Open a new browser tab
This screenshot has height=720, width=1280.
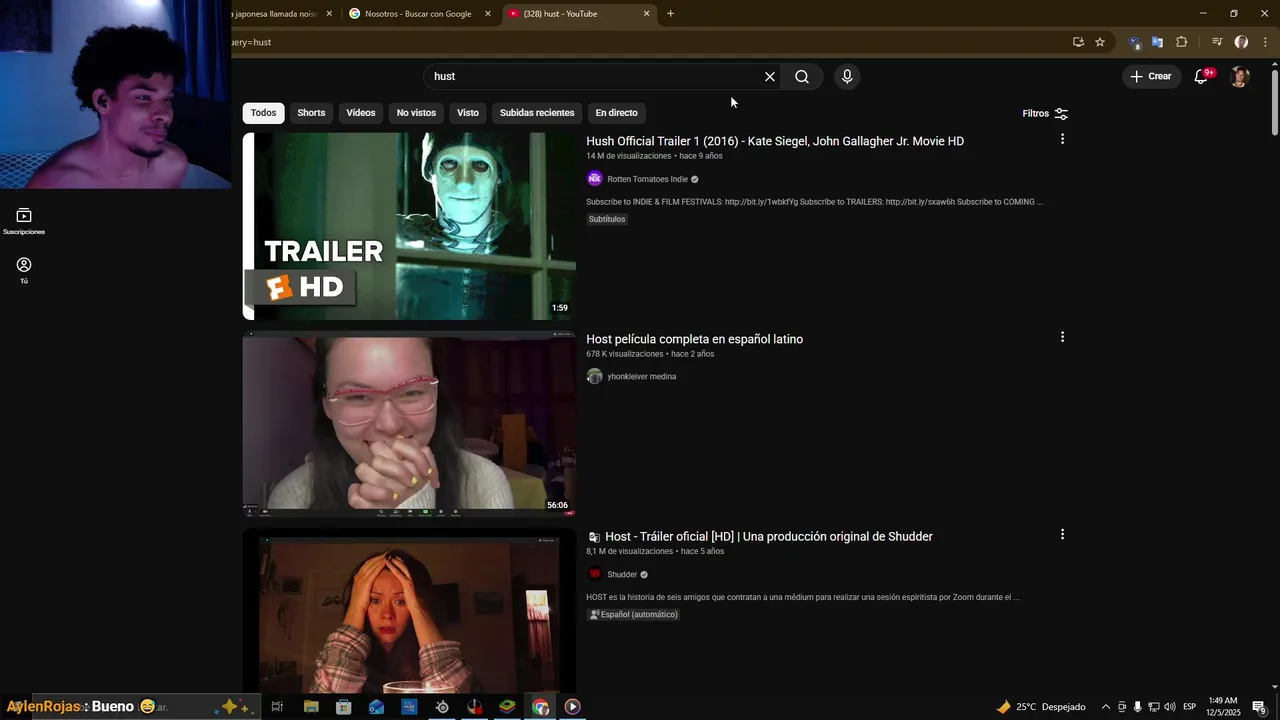[x=670, y=14]
